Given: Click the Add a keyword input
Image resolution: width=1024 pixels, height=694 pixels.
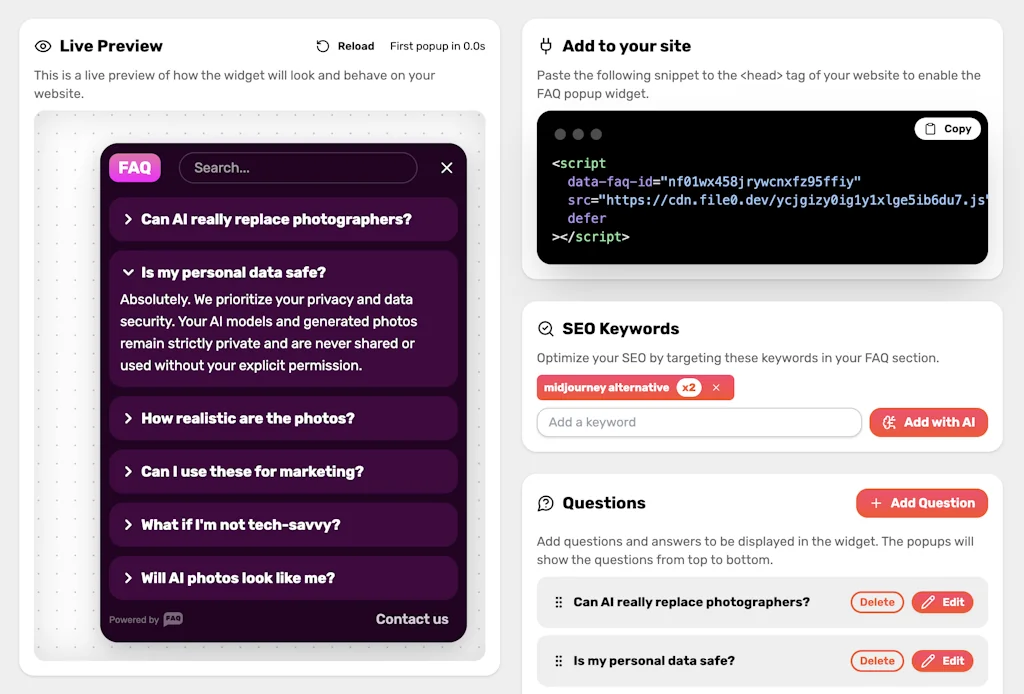Looking at the screenshot, I should tap(699, 422).
